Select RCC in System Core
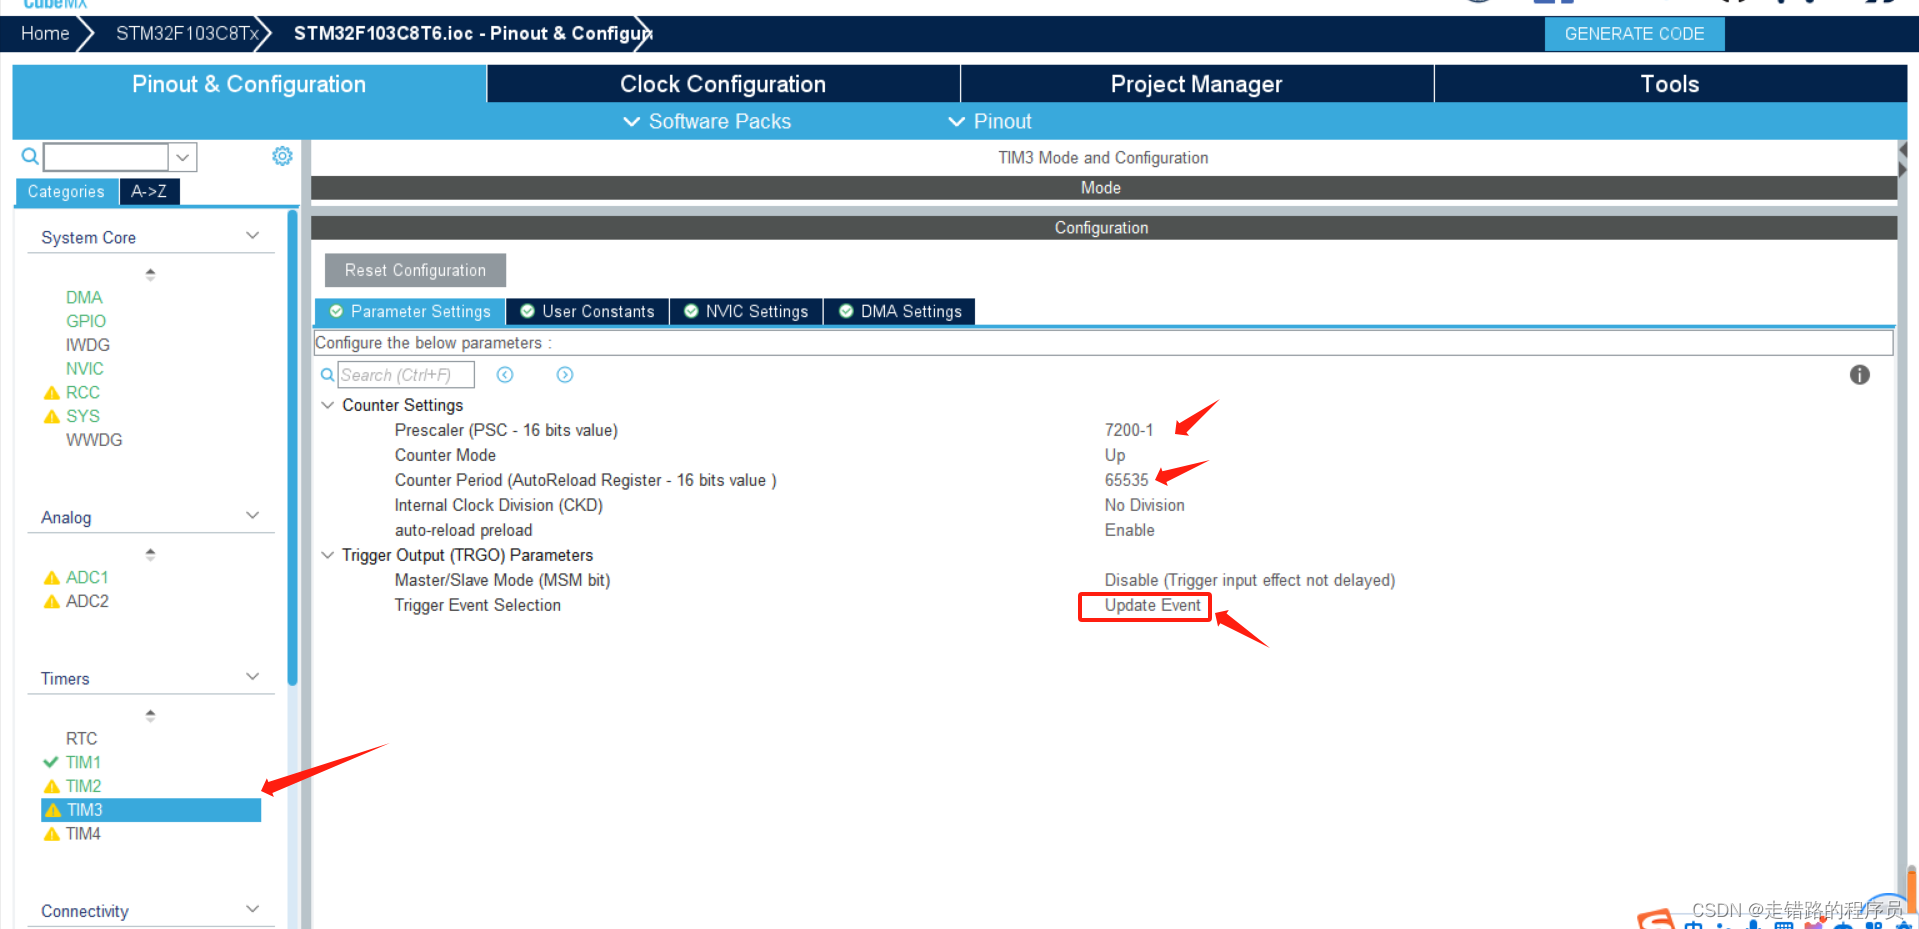The width and height of the screenshot is (1919, 929). [x=83, y=393]
